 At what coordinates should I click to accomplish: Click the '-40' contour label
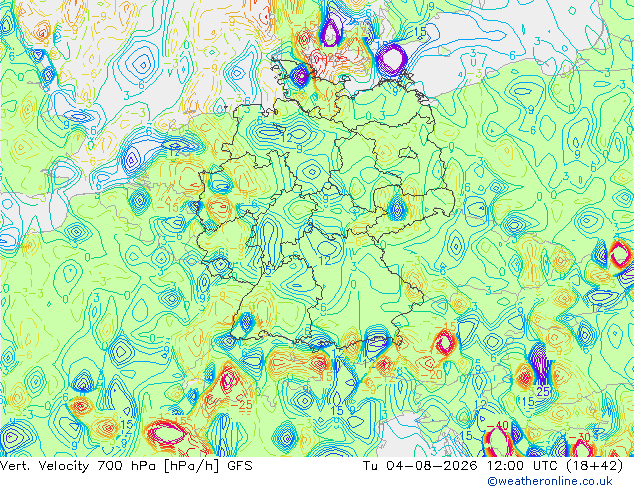click(497, 426)
